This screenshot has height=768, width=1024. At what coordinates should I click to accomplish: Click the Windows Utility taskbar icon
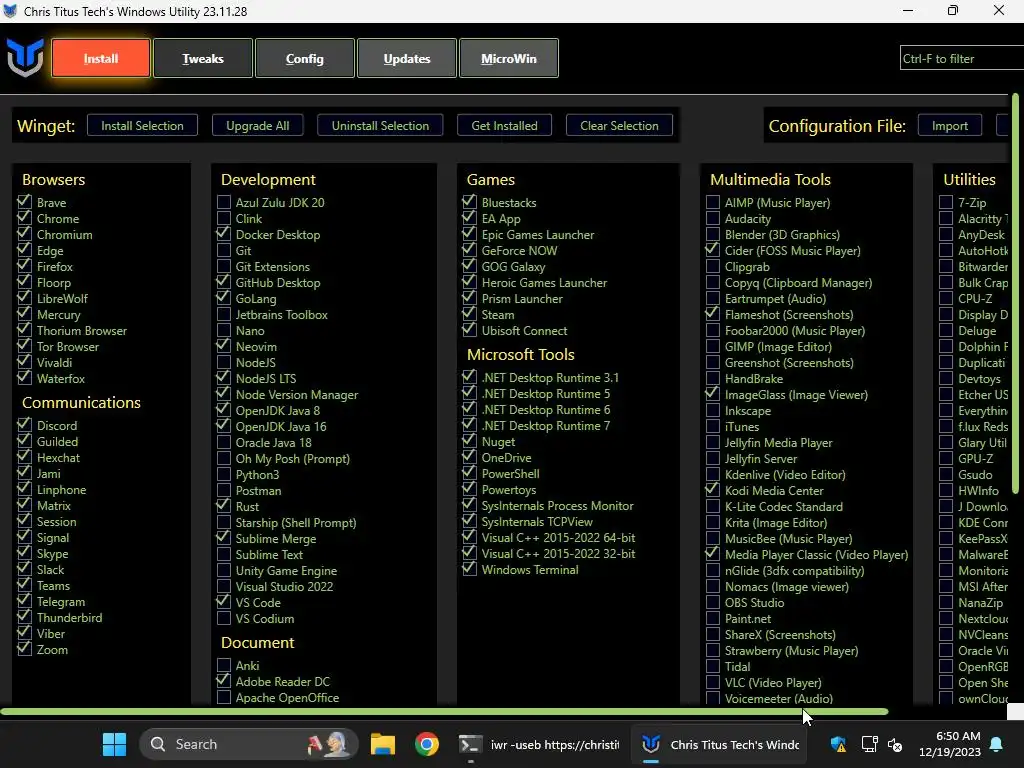coord(650,744)
